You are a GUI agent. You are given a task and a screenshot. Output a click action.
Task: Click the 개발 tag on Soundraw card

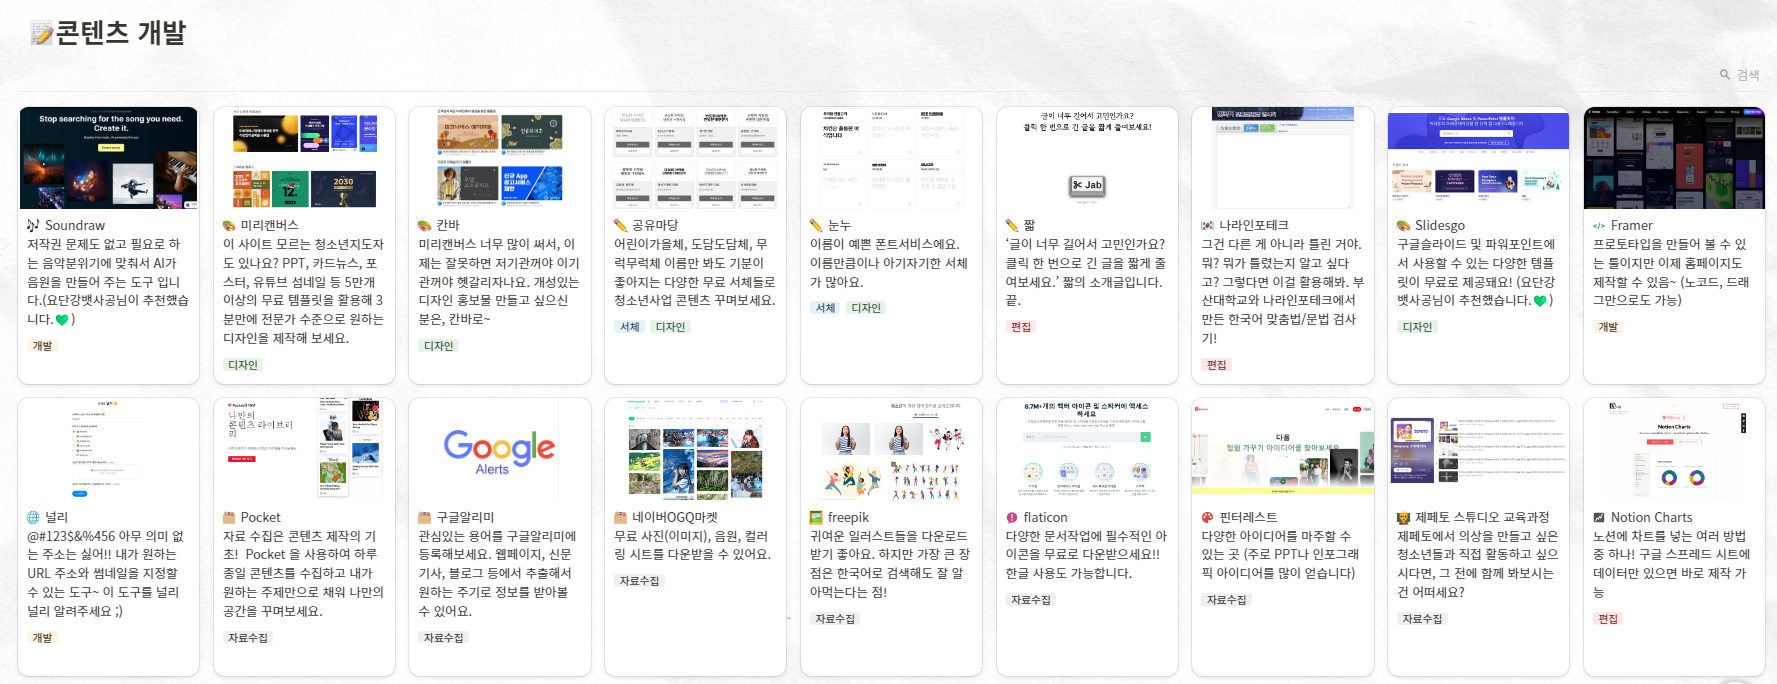[42, 346]
